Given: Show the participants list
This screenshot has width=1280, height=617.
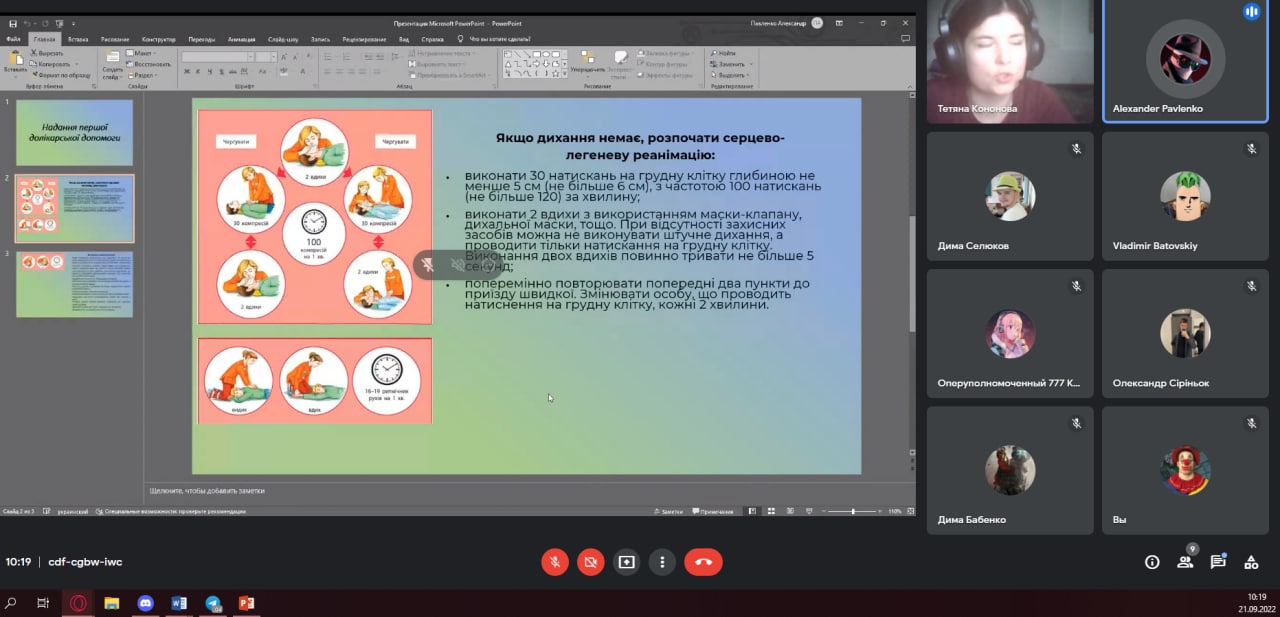Looking at the screenshot, I should (x=1185, y=562).
